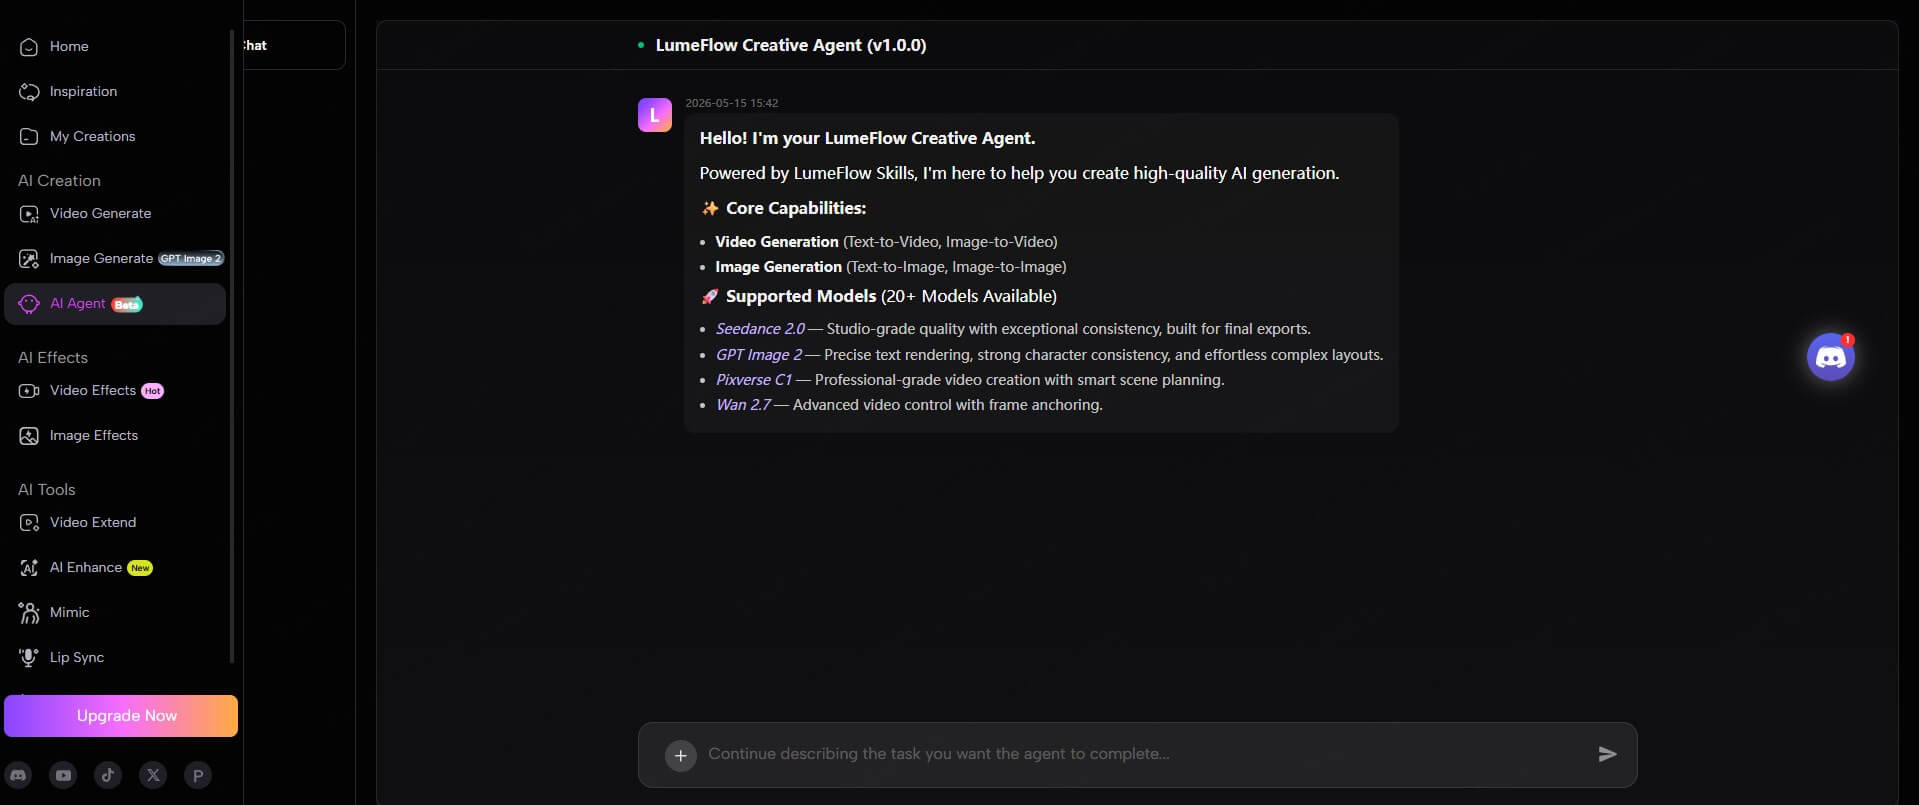Open the Home menu item
The height and width of the screenshot is (805, 1919).
click(115, 47)
